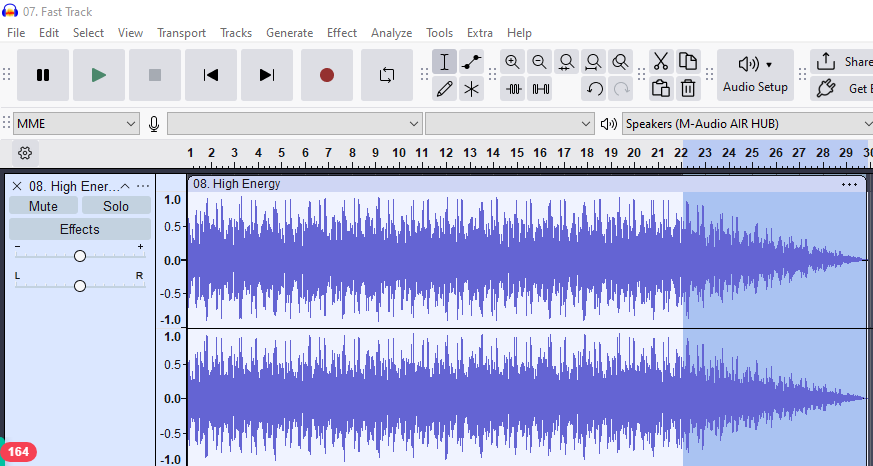This screenshot has width=873, height=466.
Task: Click the Zoom Out magnifier
Action: pos(539,62)
